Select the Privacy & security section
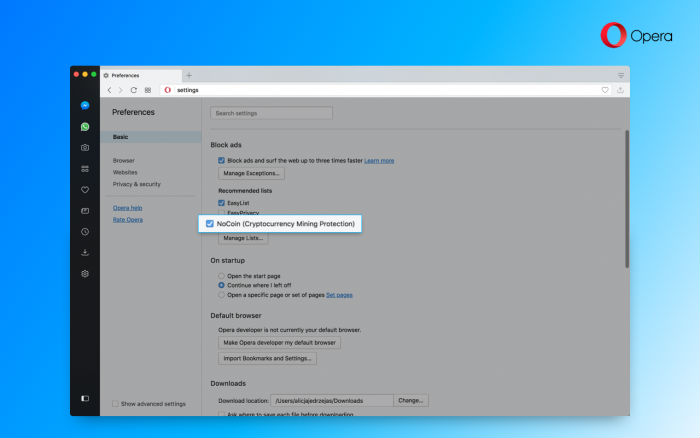700x438 pixels. (x=136, y=184)
